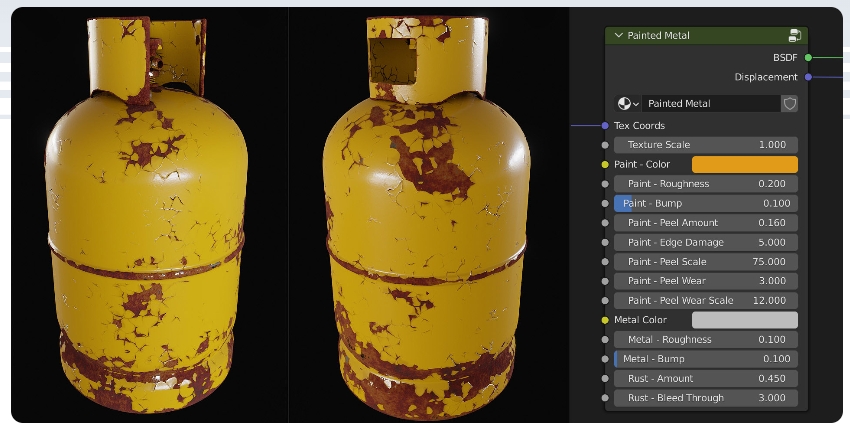Adjust the Paint - Roughness field

click(706, 184)
